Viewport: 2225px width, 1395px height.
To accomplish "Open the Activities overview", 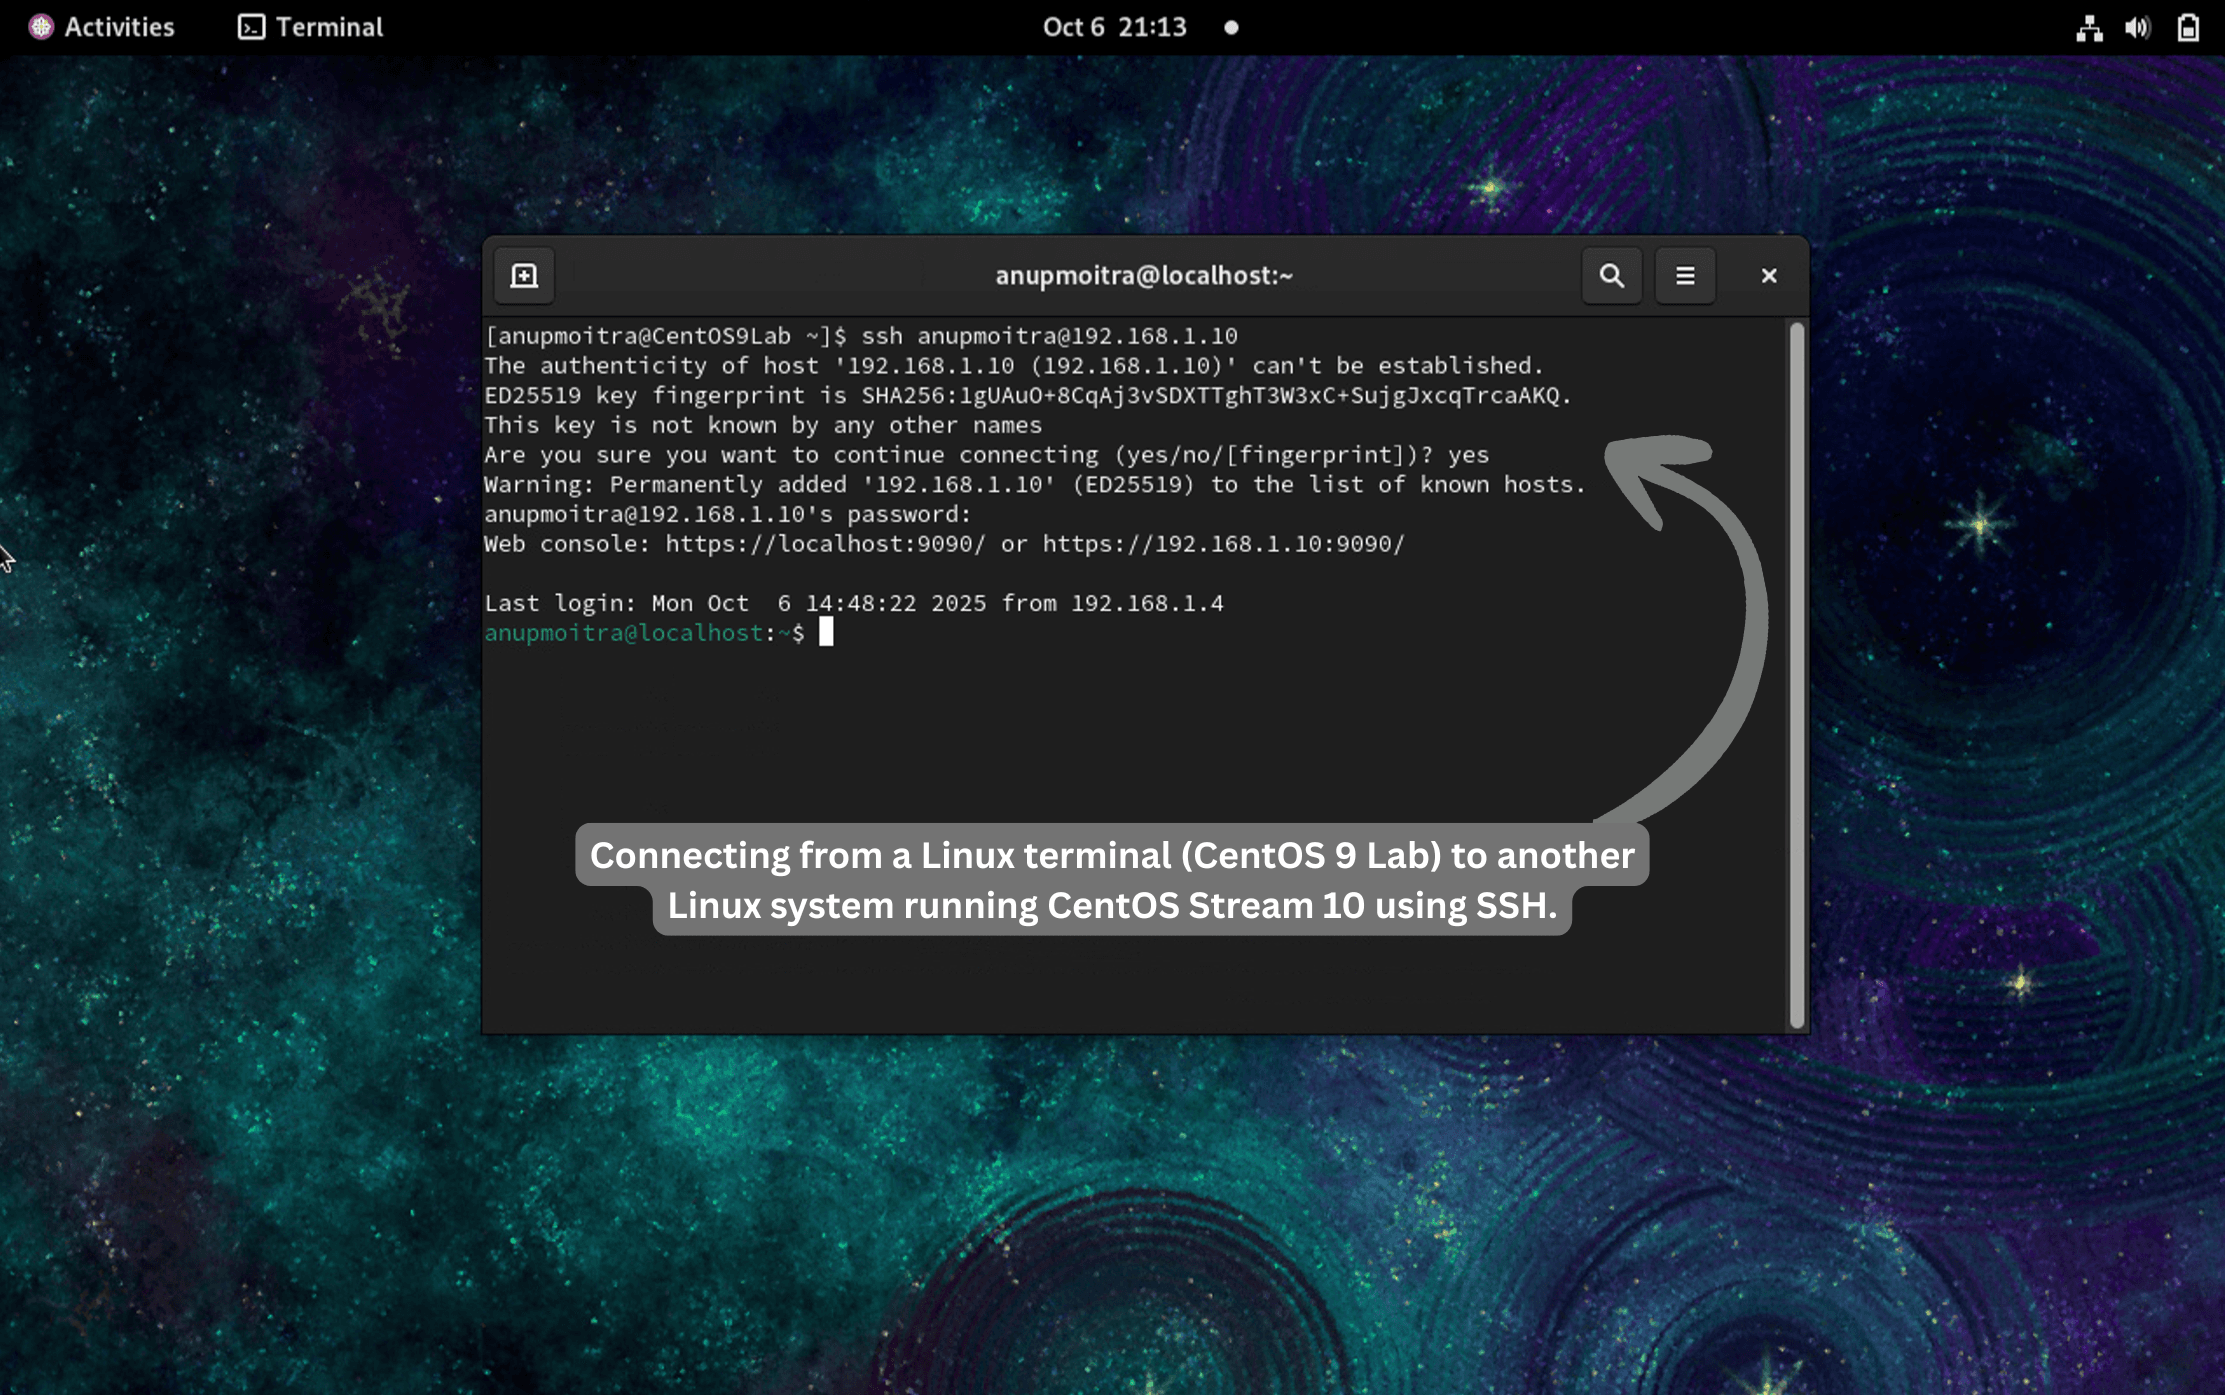I will 118,27.
